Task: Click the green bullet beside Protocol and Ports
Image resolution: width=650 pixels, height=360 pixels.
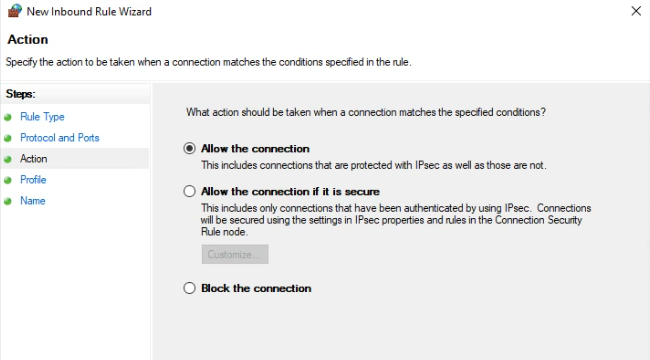Action: pyautogui.click(x=7, y=138)
